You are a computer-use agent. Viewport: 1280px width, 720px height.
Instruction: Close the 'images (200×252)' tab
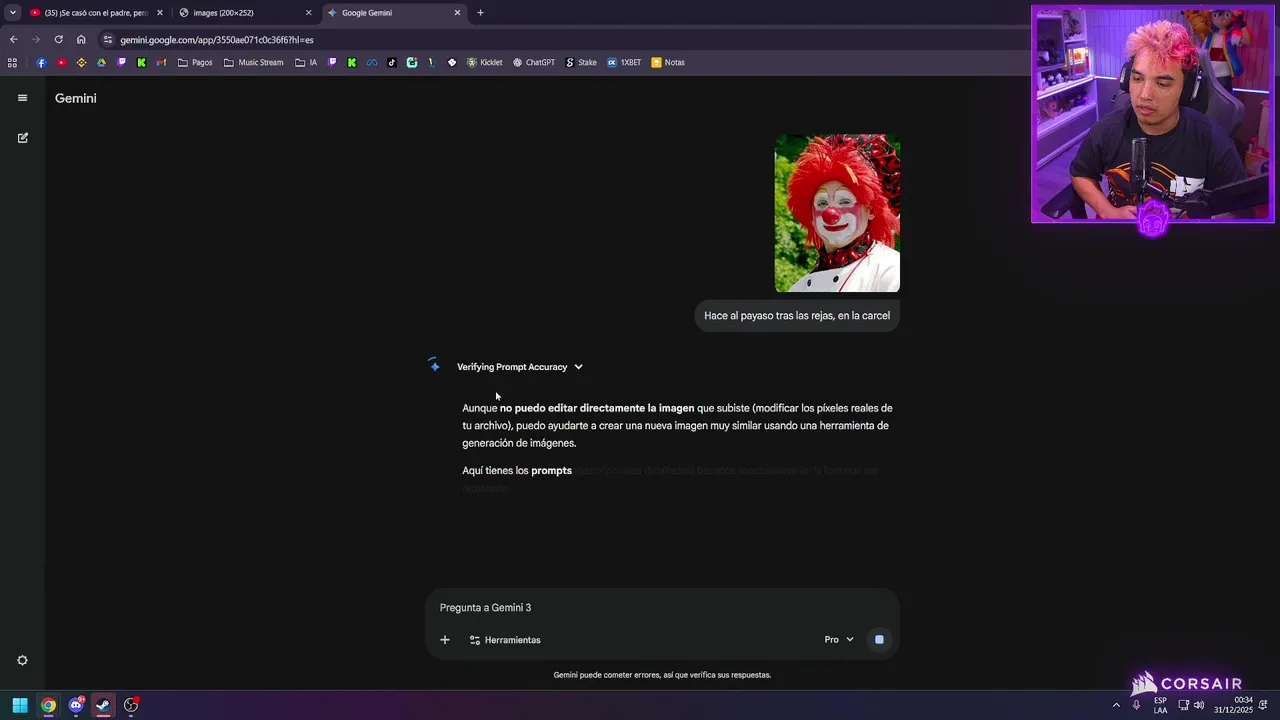click(x=308, y=13)
